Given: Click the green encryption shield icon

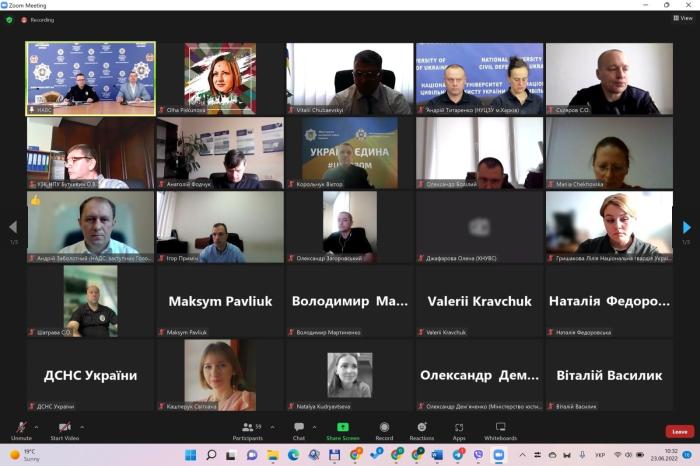Looking at the screenshot, I should click(x=9, y=19).
